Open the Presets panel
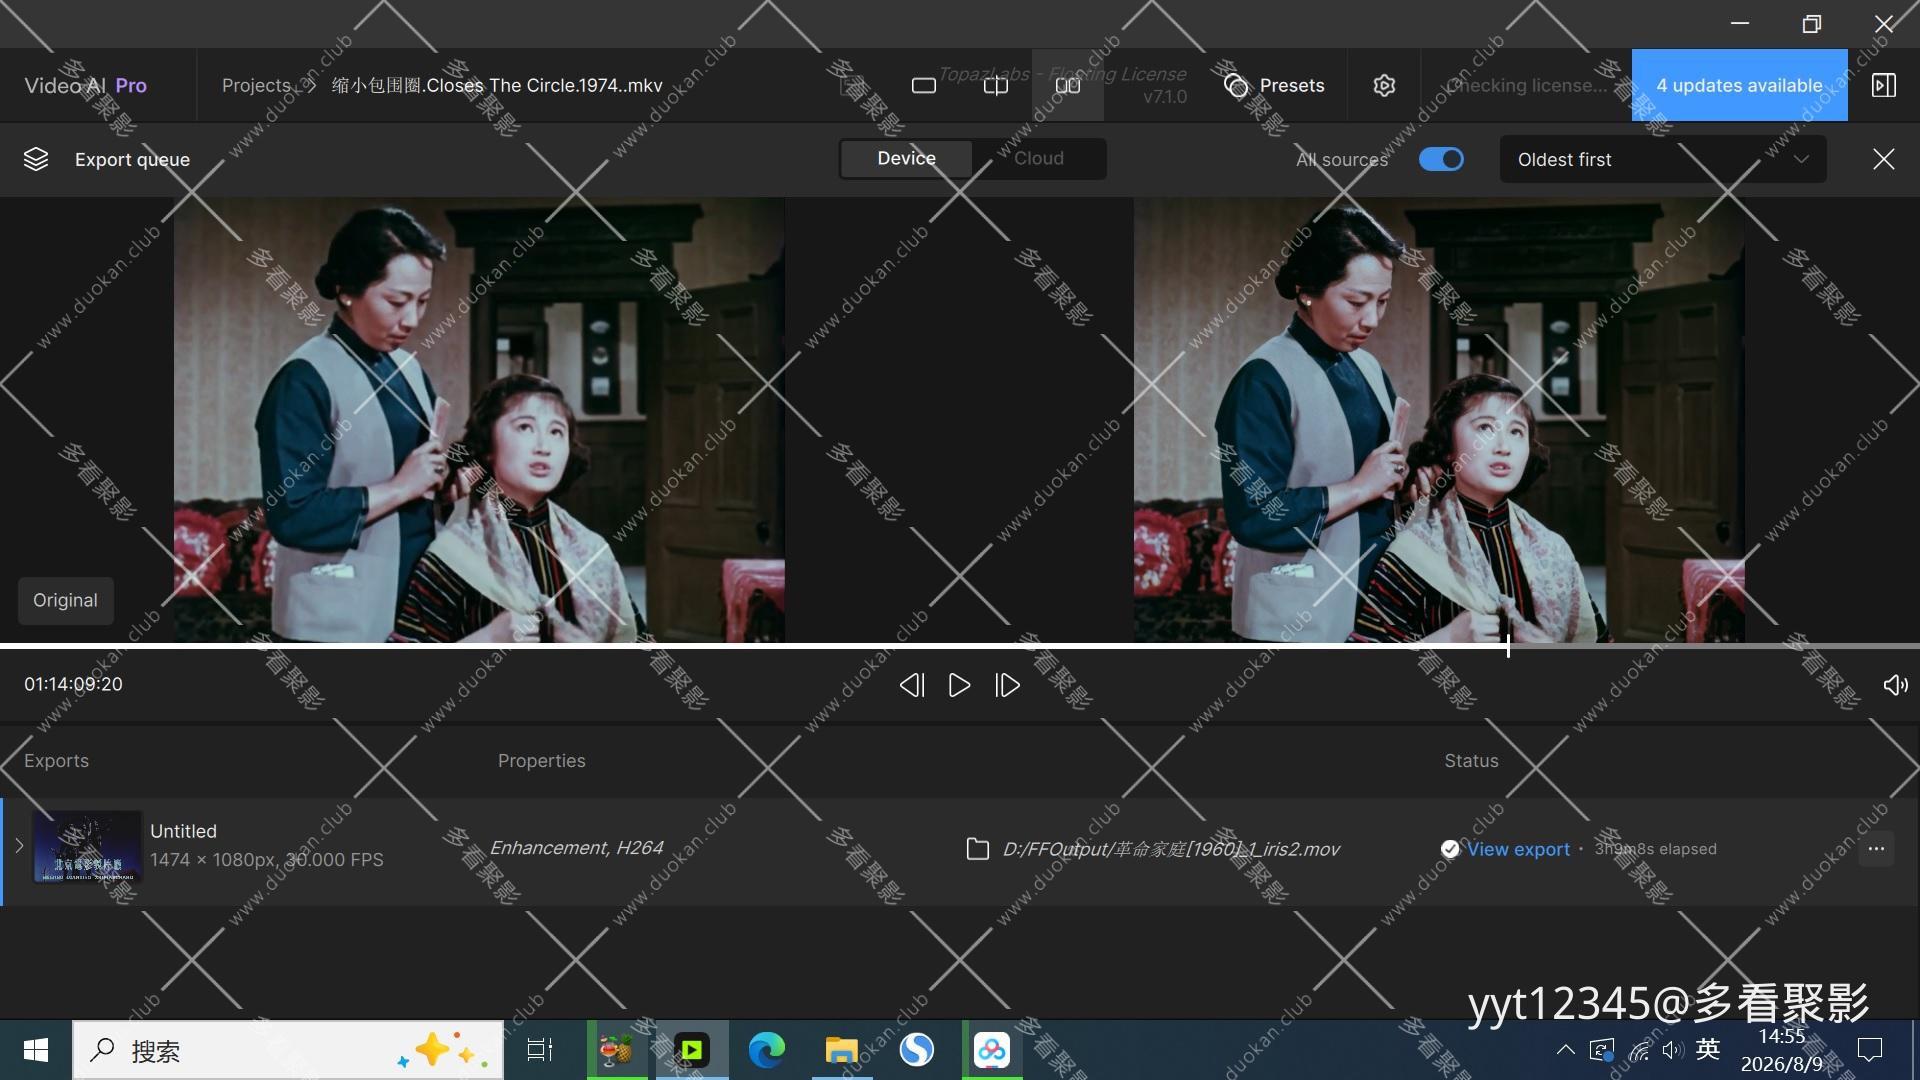The width and height of the screenshot is (1920, 1080). point(1274,86)
